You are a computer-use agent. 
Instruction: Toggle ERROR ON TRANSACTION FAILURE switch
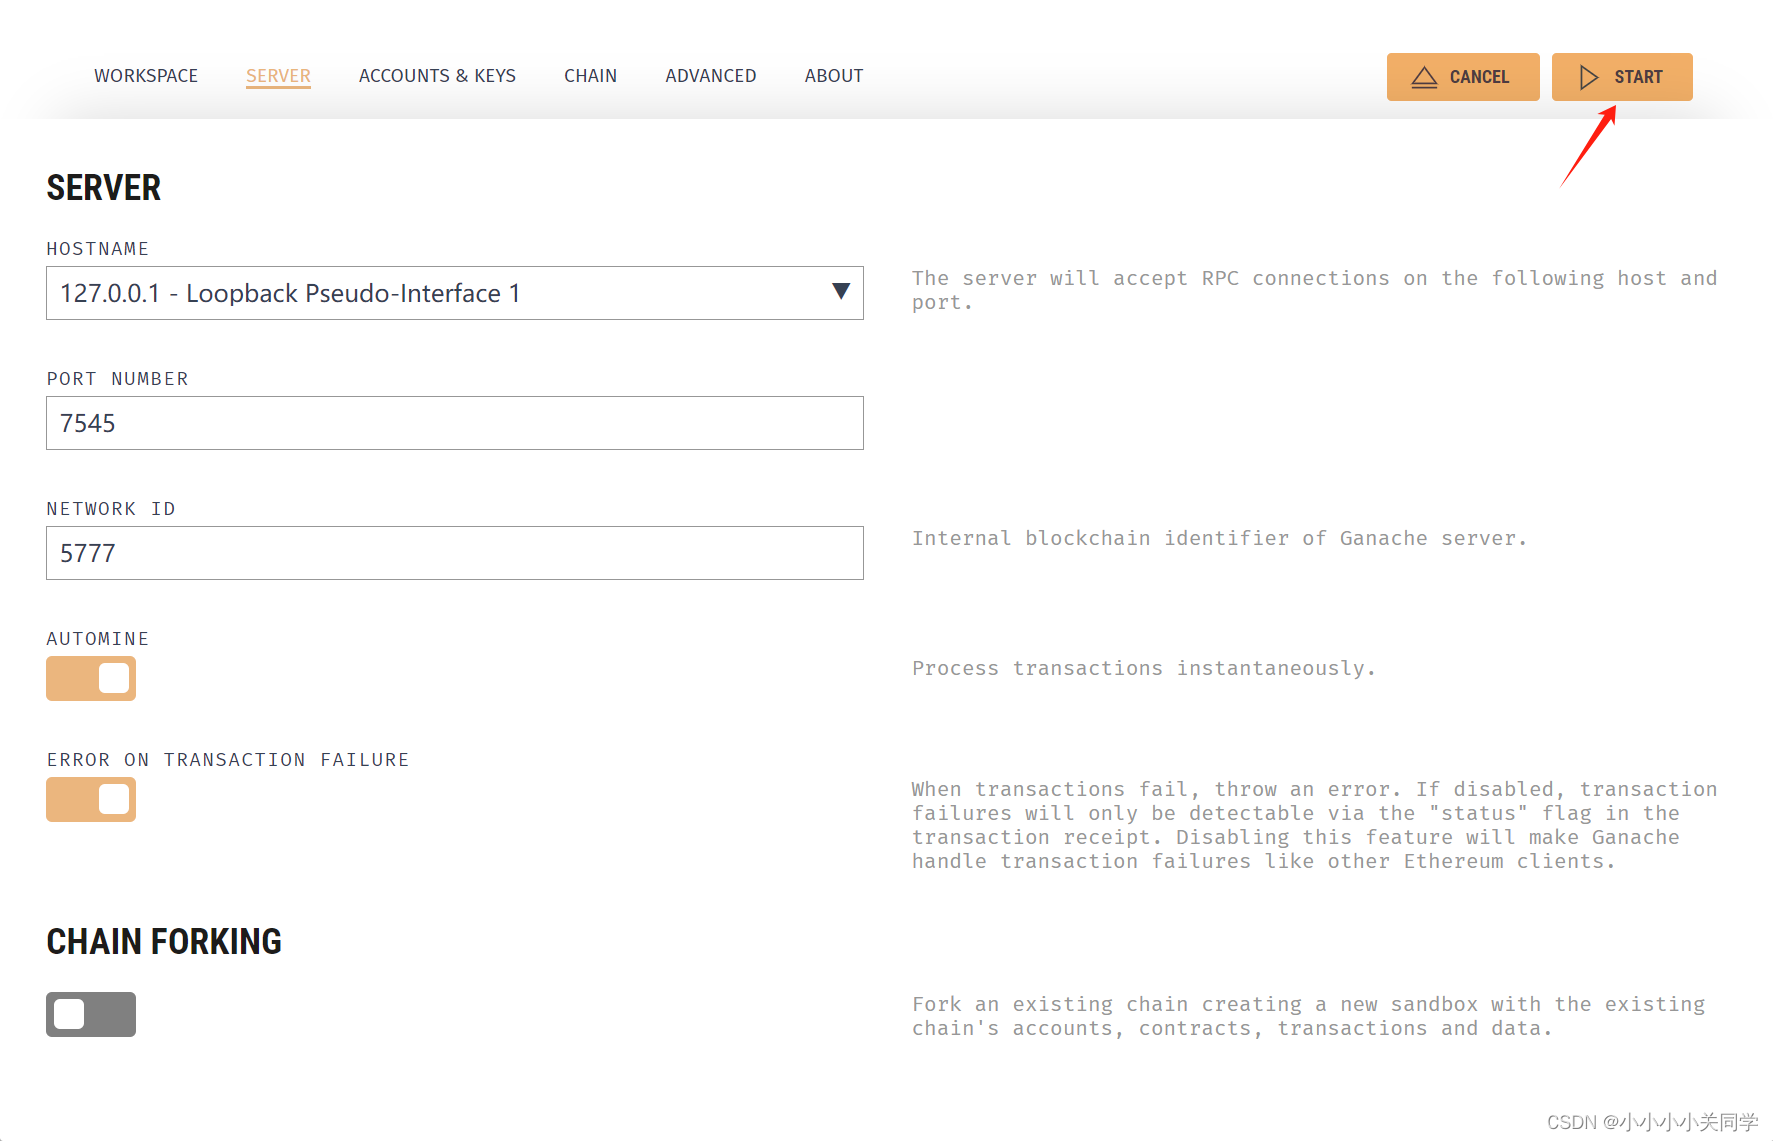[91, 800]
